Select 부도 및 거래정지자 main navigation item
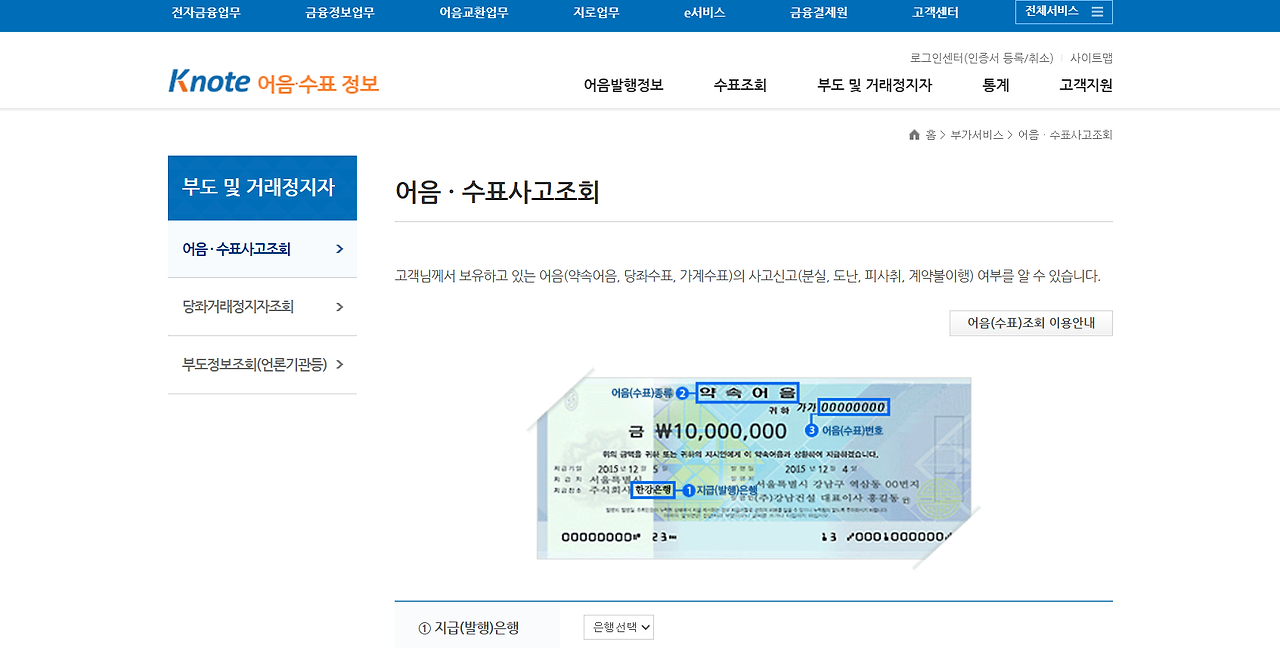 [x=875, y=85]
